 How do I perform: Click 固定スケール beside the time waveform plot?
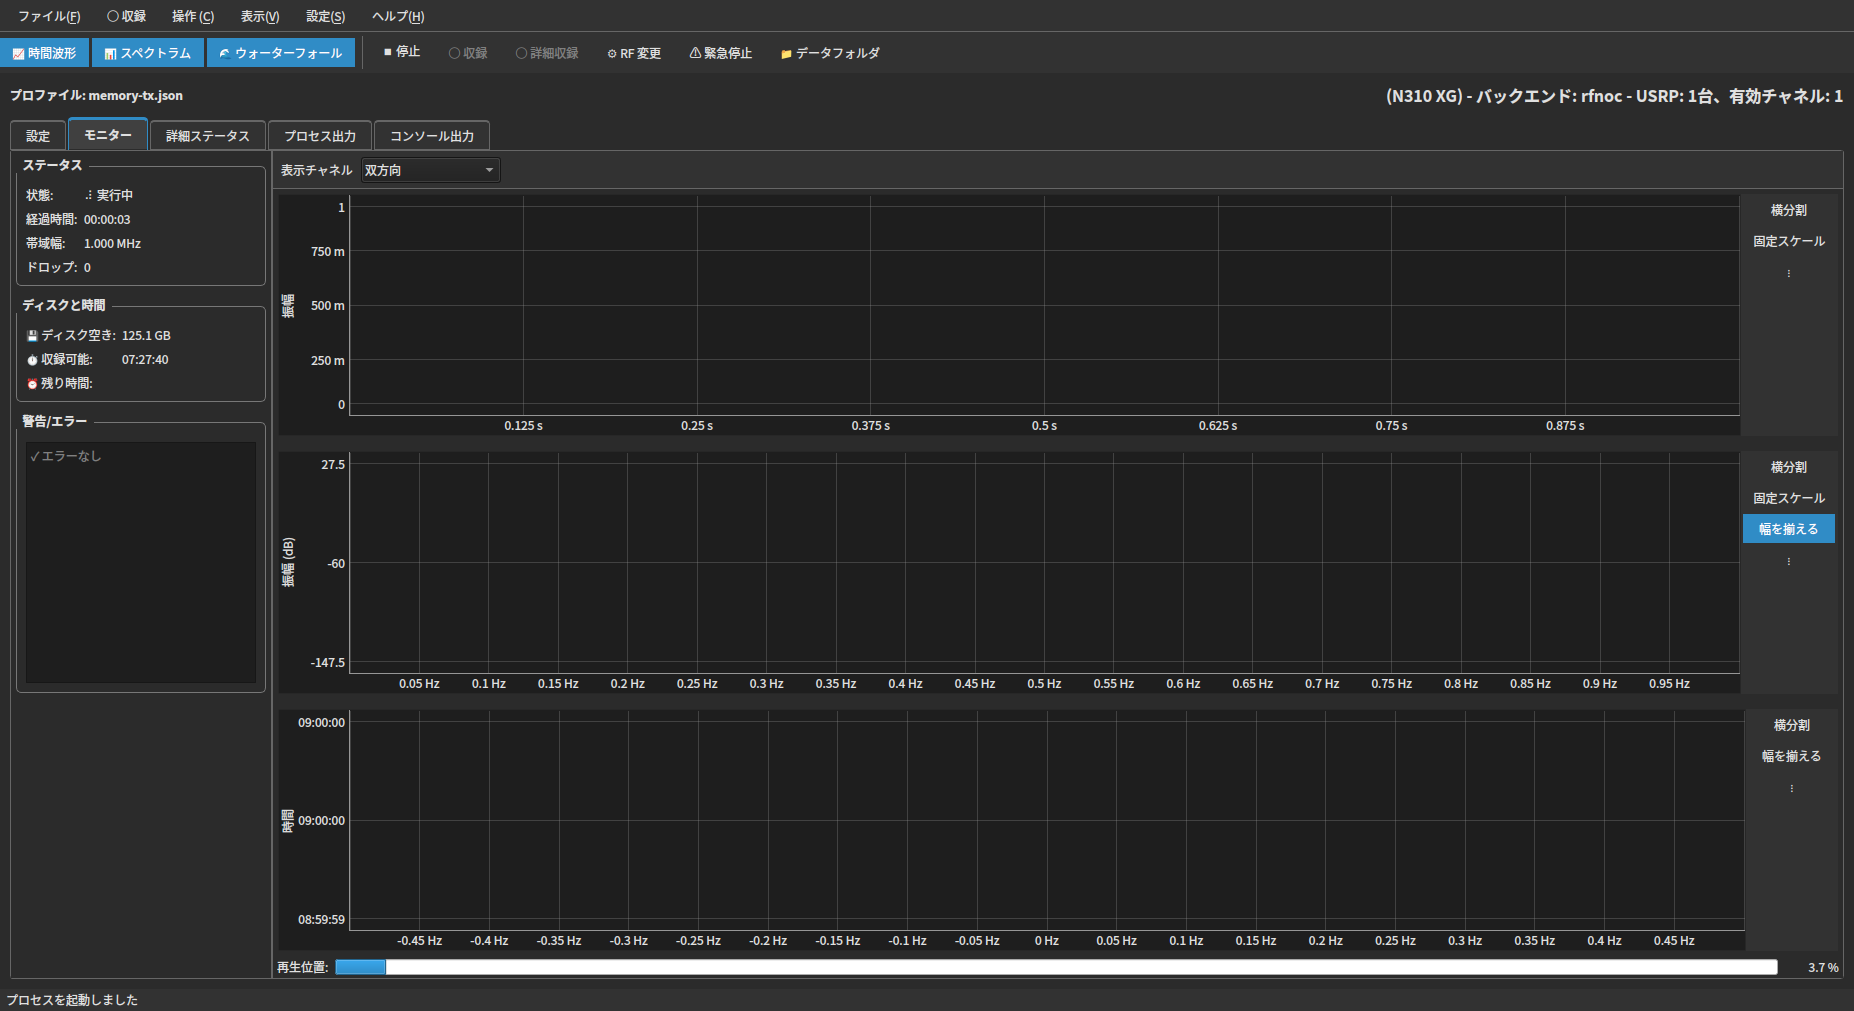click(x=1789, y=241)
